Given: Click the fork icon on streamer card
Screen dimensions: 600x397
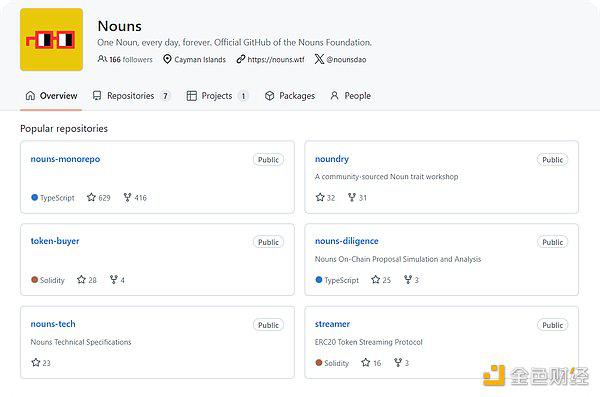Looking at the screenshot, I should (398, 362).
